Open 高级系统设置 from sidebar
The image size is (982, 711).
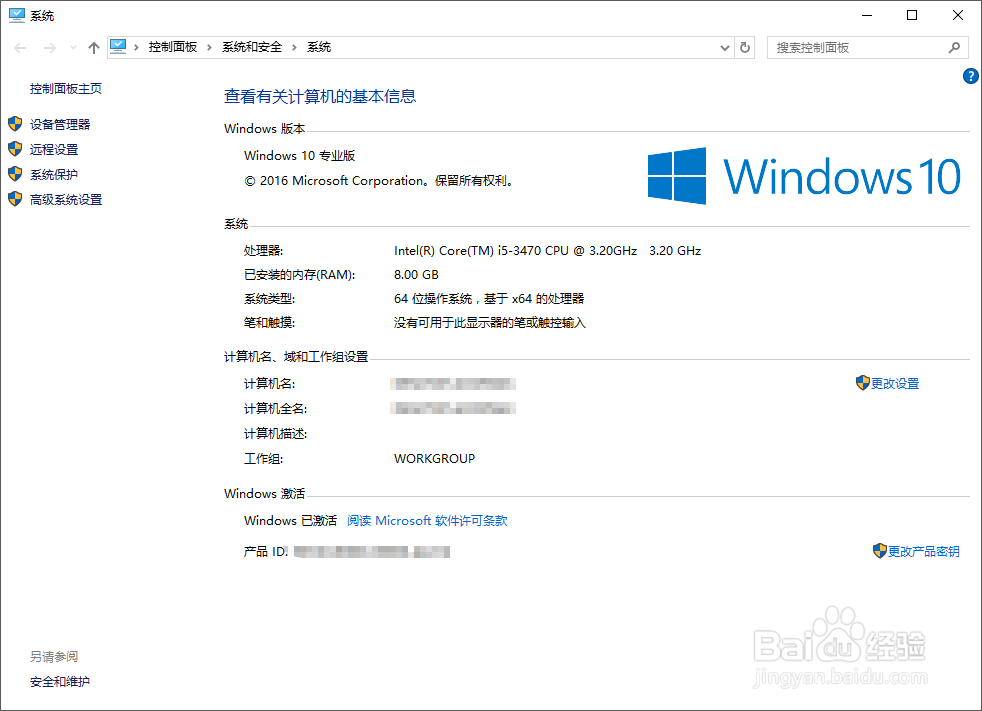[66, 200]
